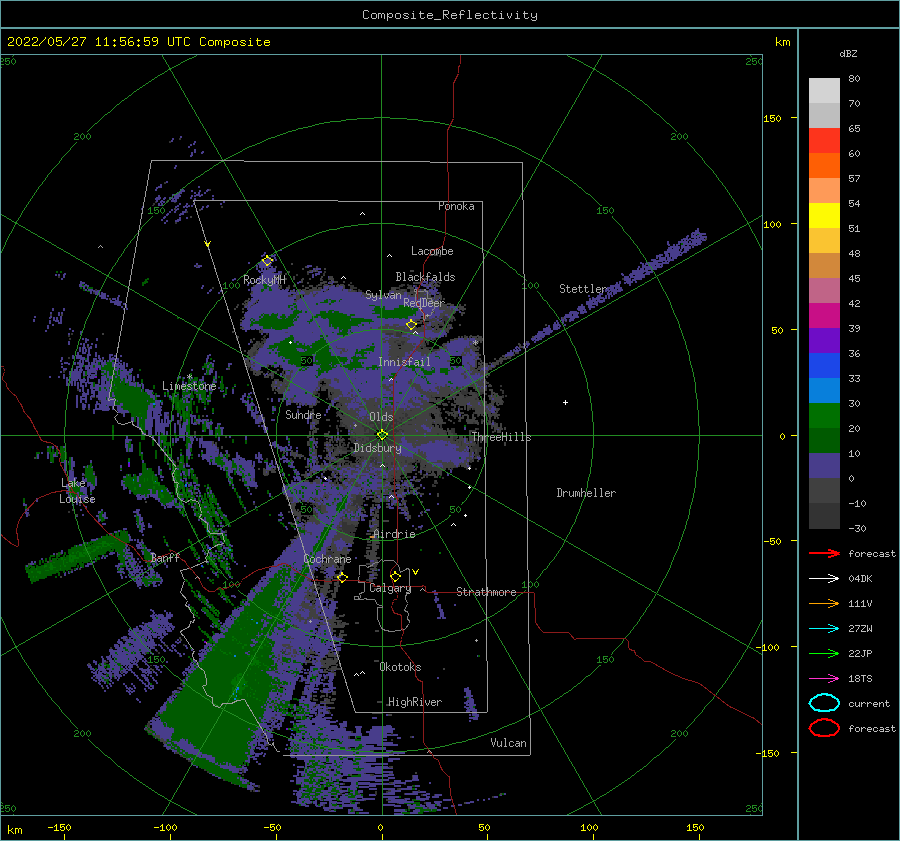
Task: Select the purple 36-39 dBZ swatch
Action: [824, 340]
